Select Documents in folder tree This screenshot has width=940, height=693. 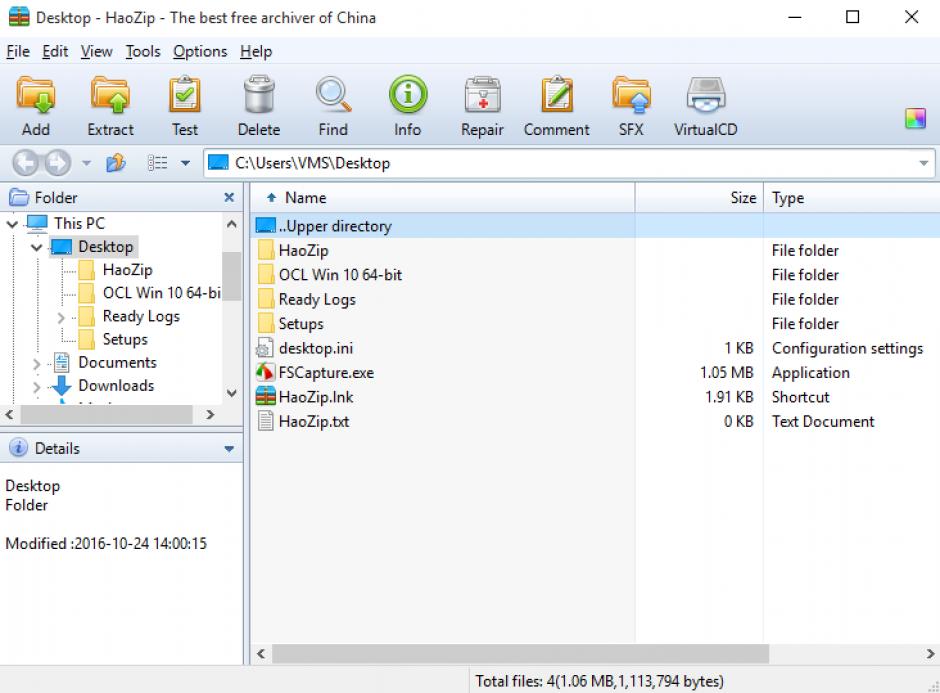pyautogui.click(x=118, y=363)
